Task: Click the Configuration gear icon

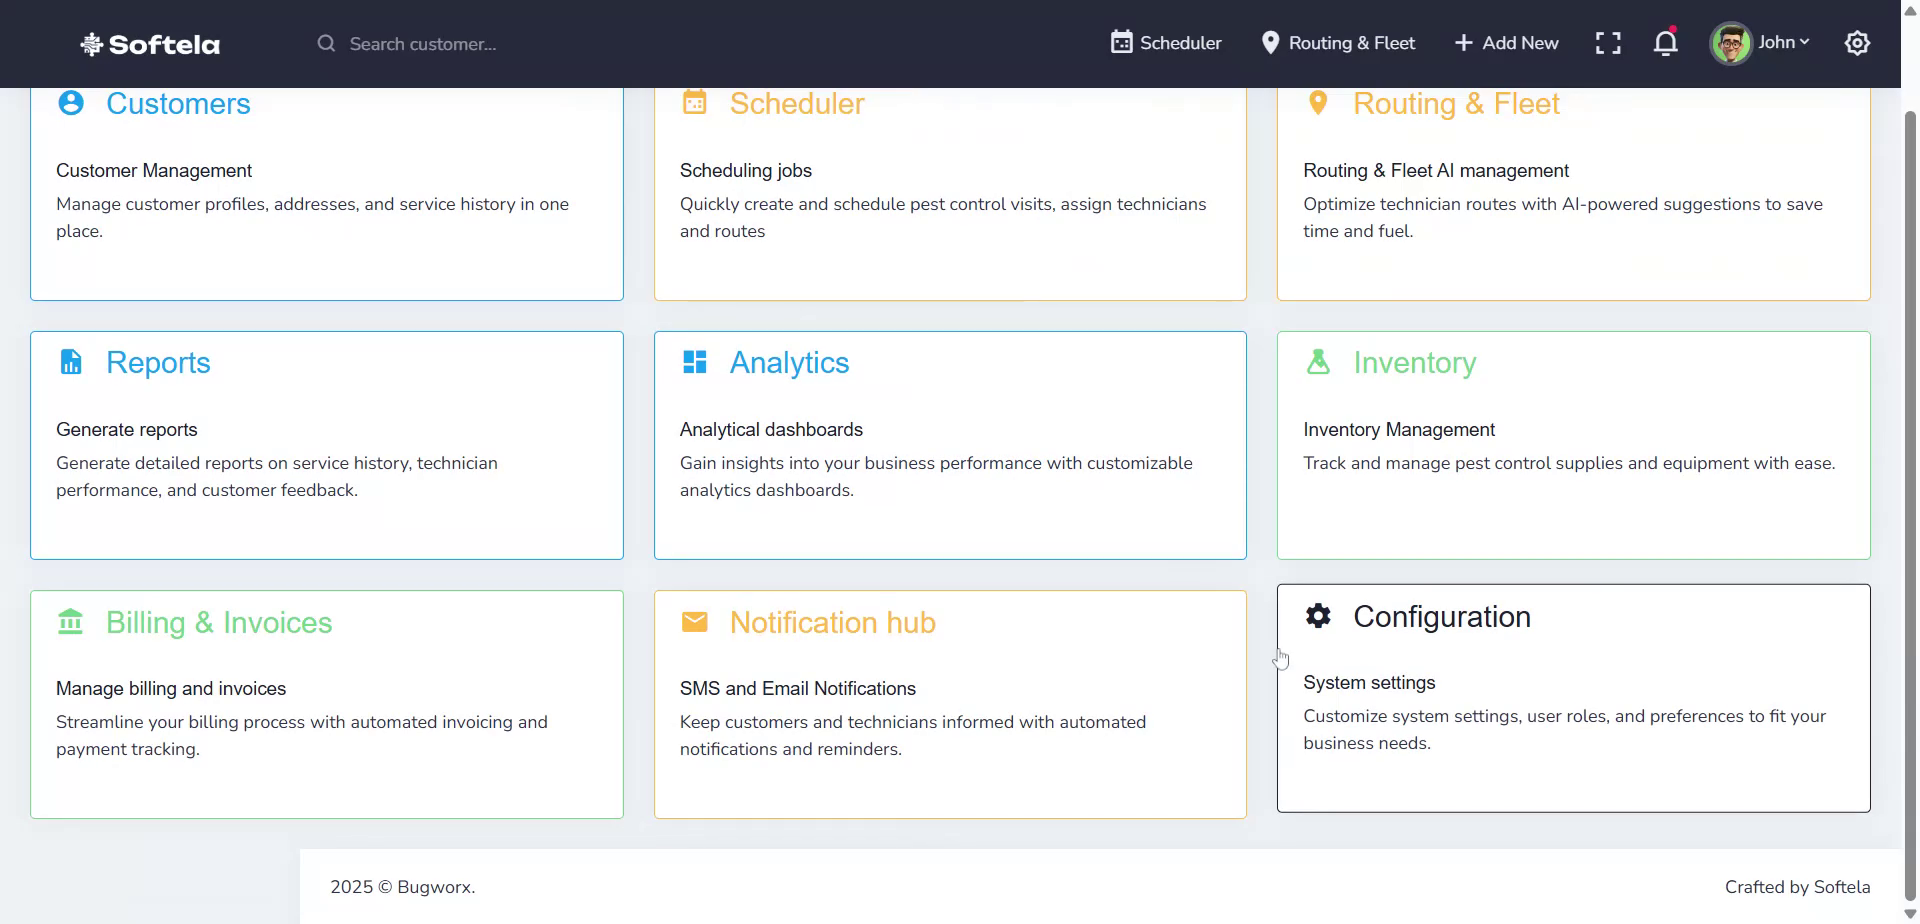Action: (1318, 616)
